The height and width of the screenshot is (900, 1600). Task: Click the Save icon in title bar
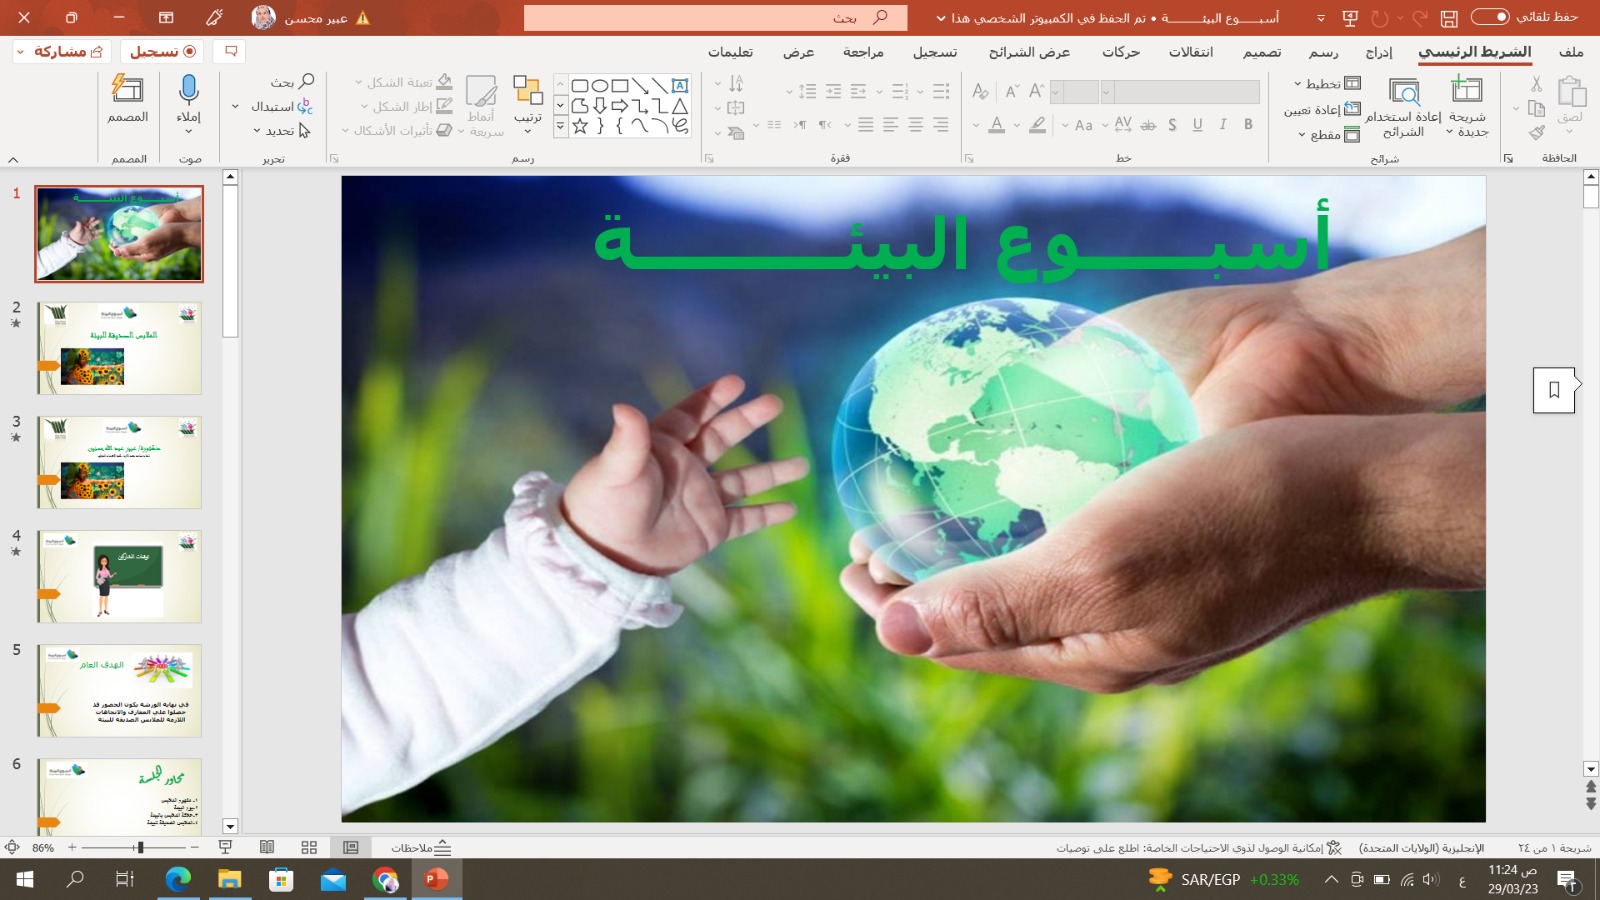[1449, 18]
